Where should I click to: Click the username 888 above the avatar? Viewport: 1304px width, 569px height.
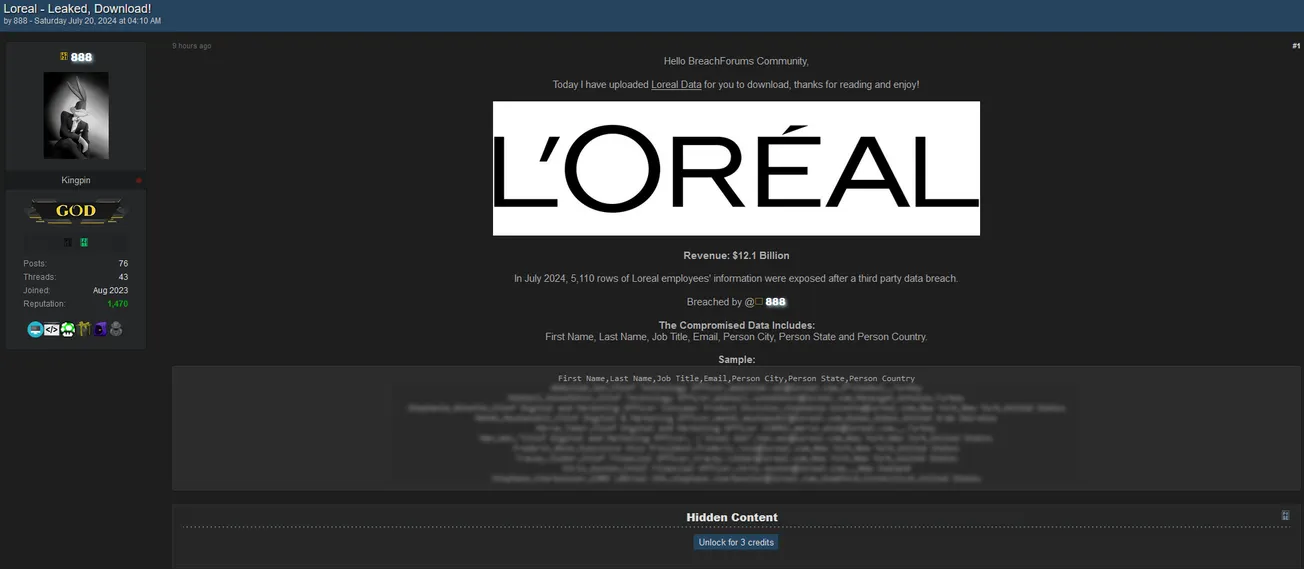(81, 57)
